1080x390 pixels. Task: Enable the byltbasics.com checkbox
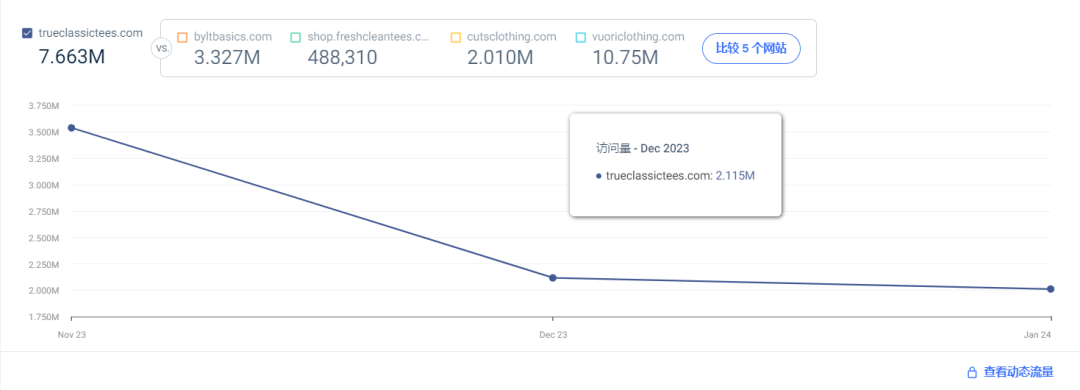click(x=183, y=37)
